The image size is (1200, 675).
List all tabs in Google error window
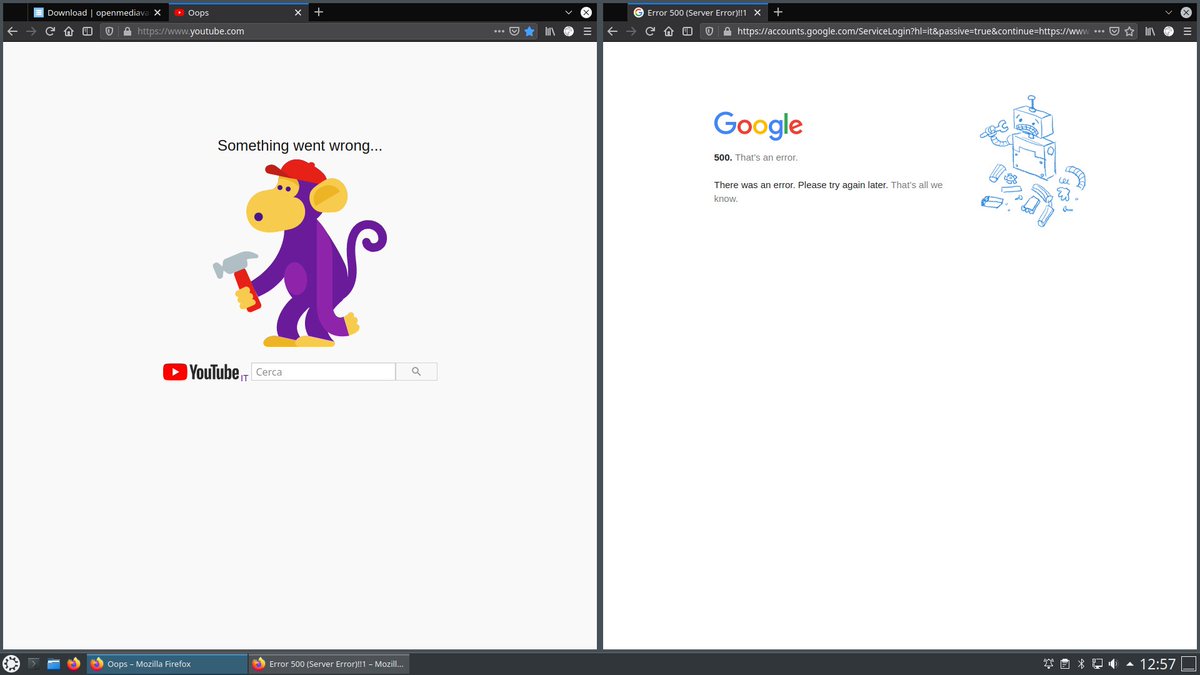[1169, 12]
